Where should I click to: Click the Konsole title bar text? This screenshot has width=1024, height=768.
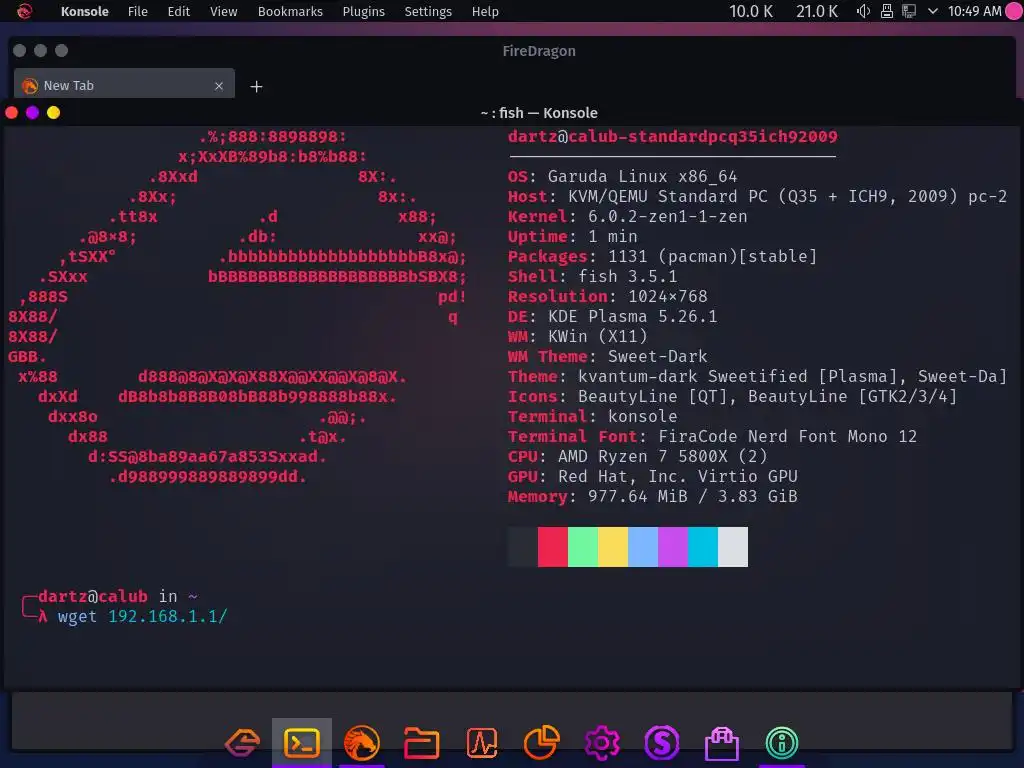539,113
